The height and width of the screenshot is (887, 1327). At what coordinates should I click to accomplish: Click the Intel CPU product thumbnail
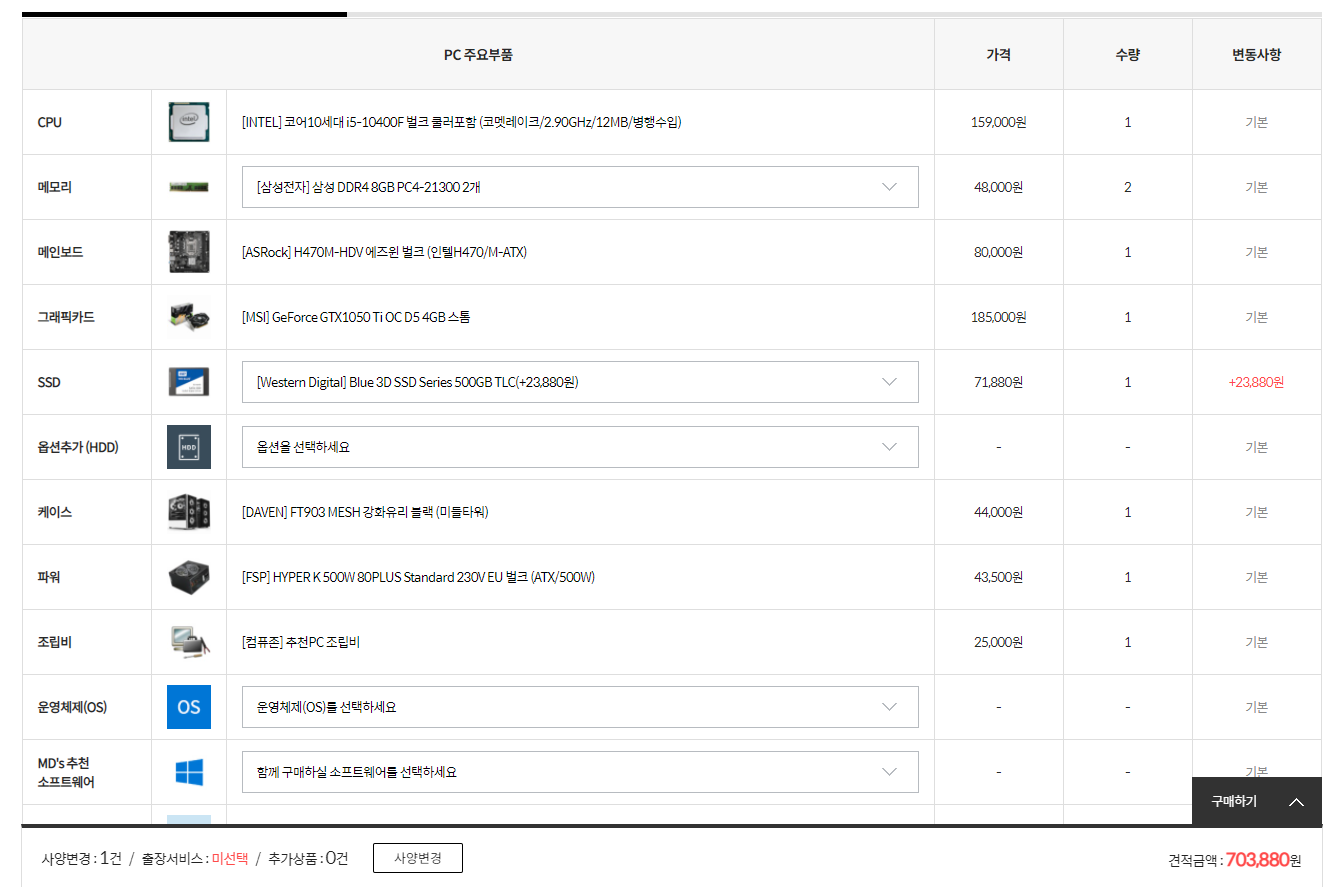pyautogui.click(x=189, y=122)
